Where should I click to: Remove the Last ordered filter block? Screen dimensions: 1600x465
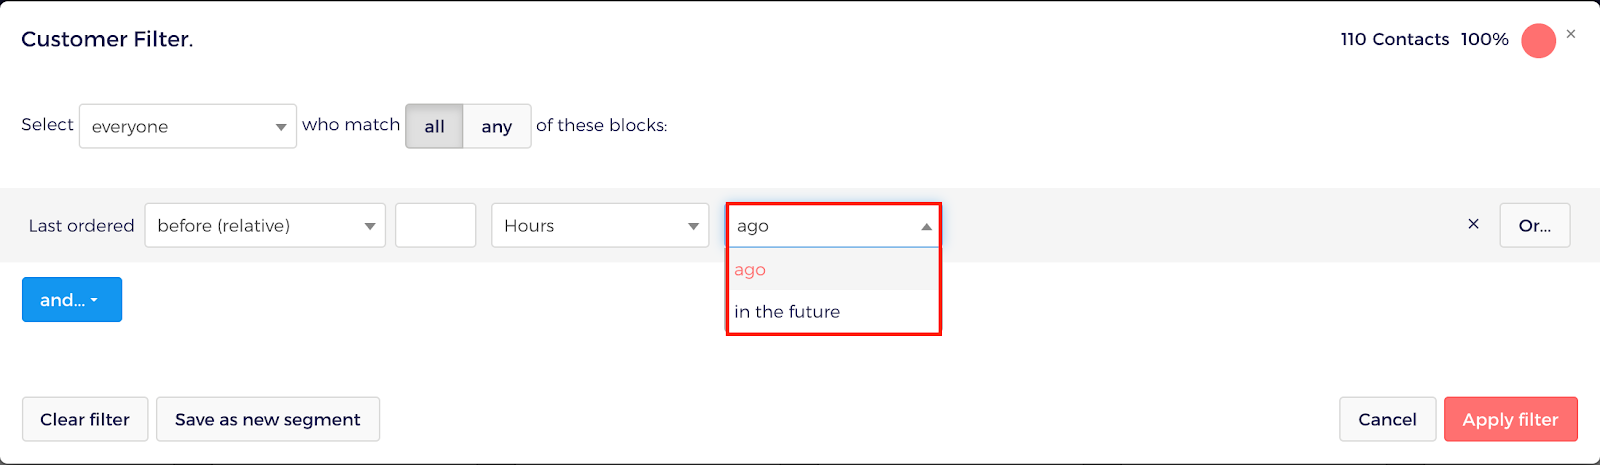click(x=1473, y=224)
